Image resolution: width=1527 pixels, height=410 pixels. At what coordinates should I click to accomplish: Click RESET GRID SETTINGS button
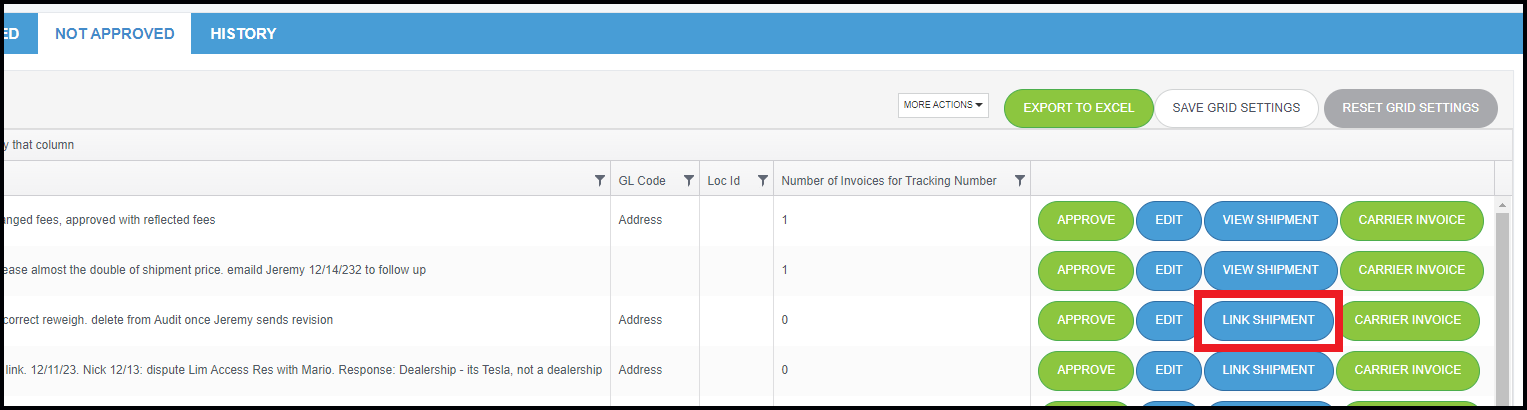(1410, 108)
